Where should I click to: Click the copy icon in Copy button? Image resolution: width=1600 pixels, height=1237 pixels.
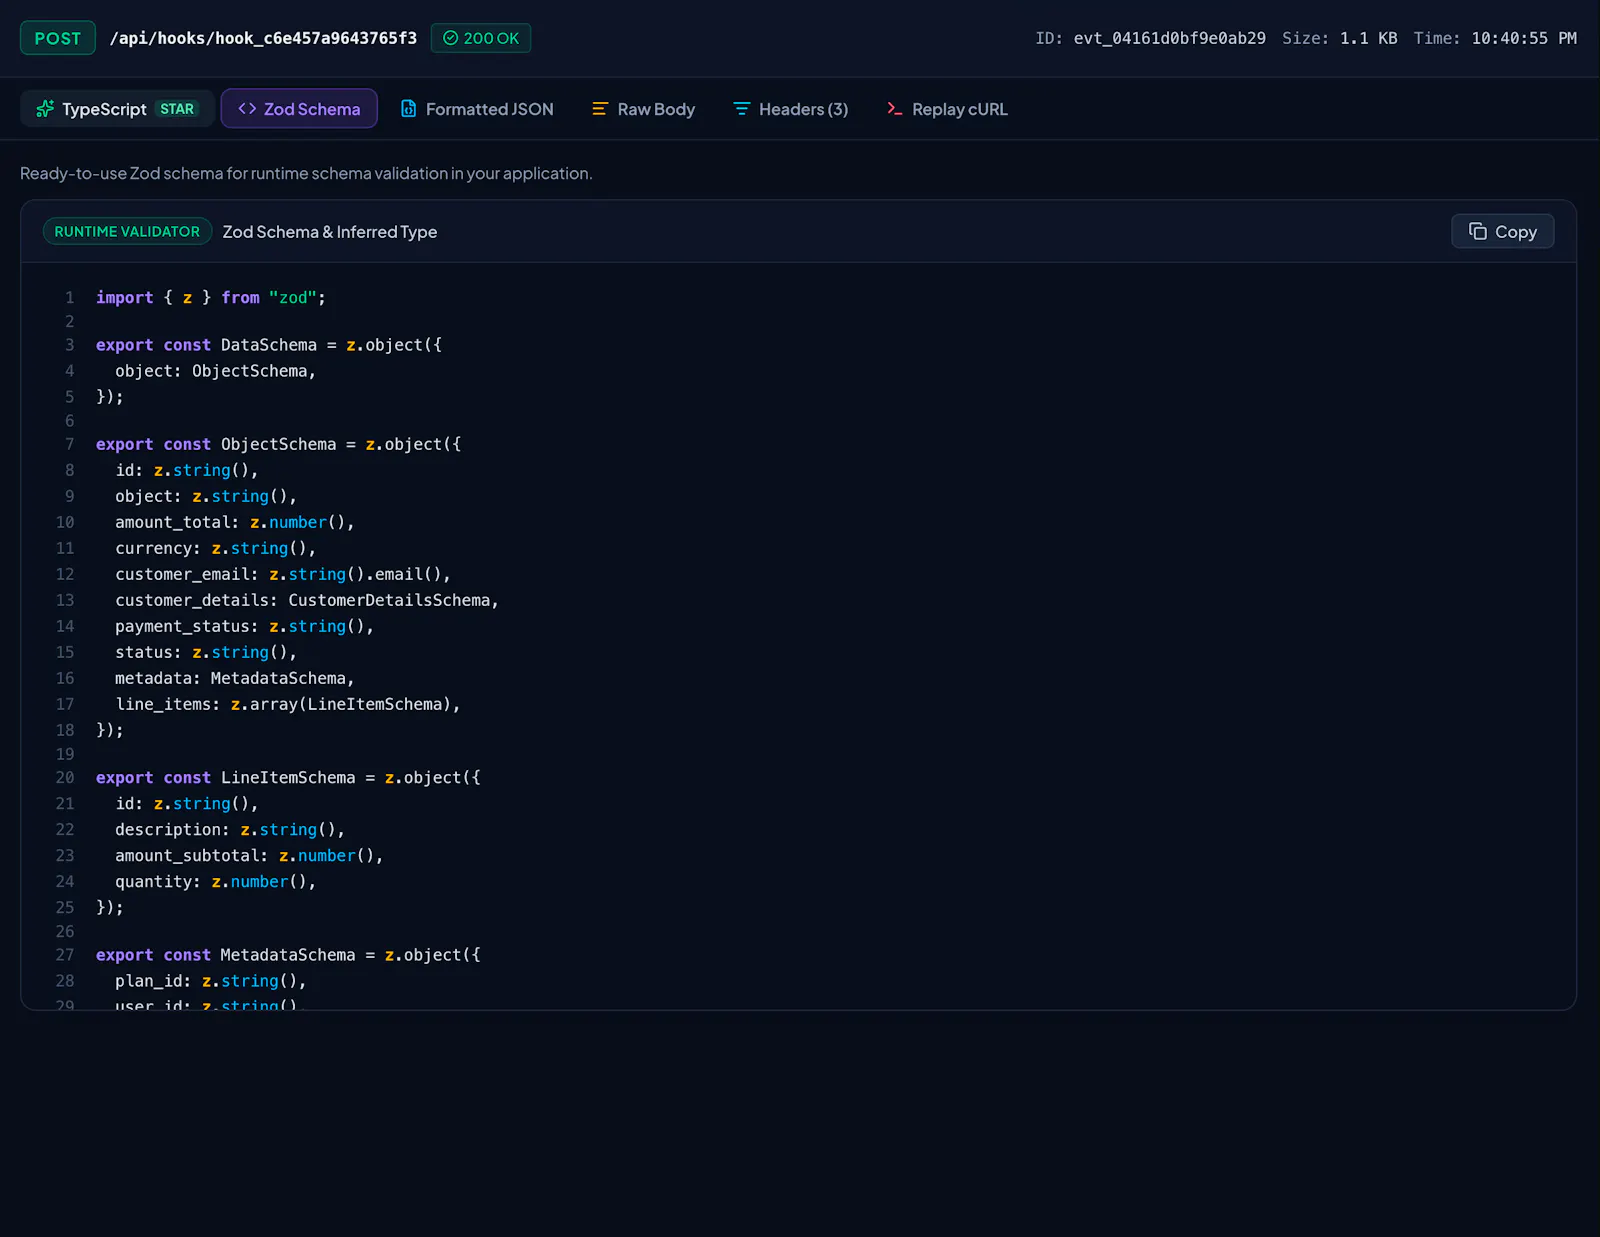click(1478, 231)
